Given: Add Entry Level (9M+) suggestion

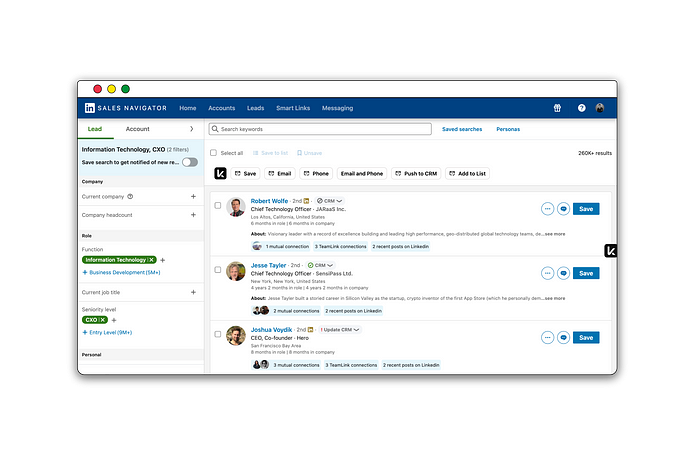Looking at the screenshot, I should coord(107,333).
